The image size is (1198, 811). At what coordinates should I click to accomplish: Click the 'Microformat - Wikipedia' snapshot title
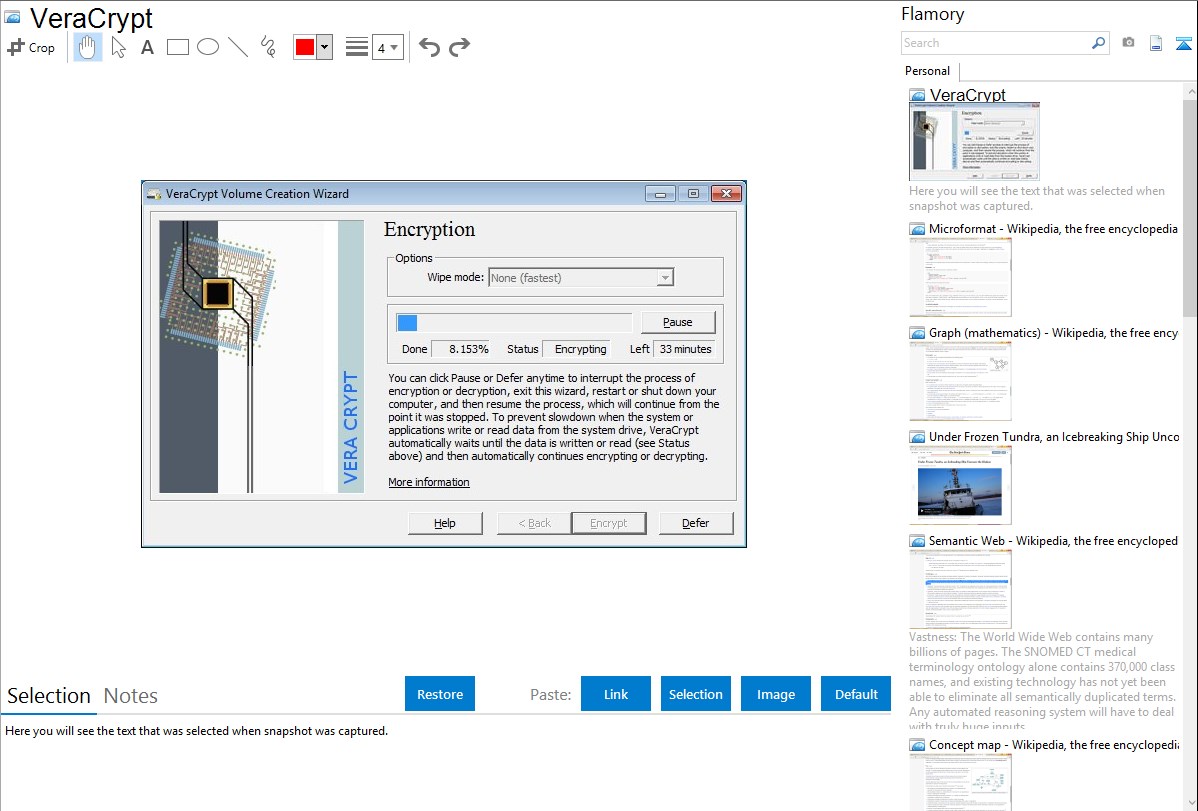[x=1054, y=229]
